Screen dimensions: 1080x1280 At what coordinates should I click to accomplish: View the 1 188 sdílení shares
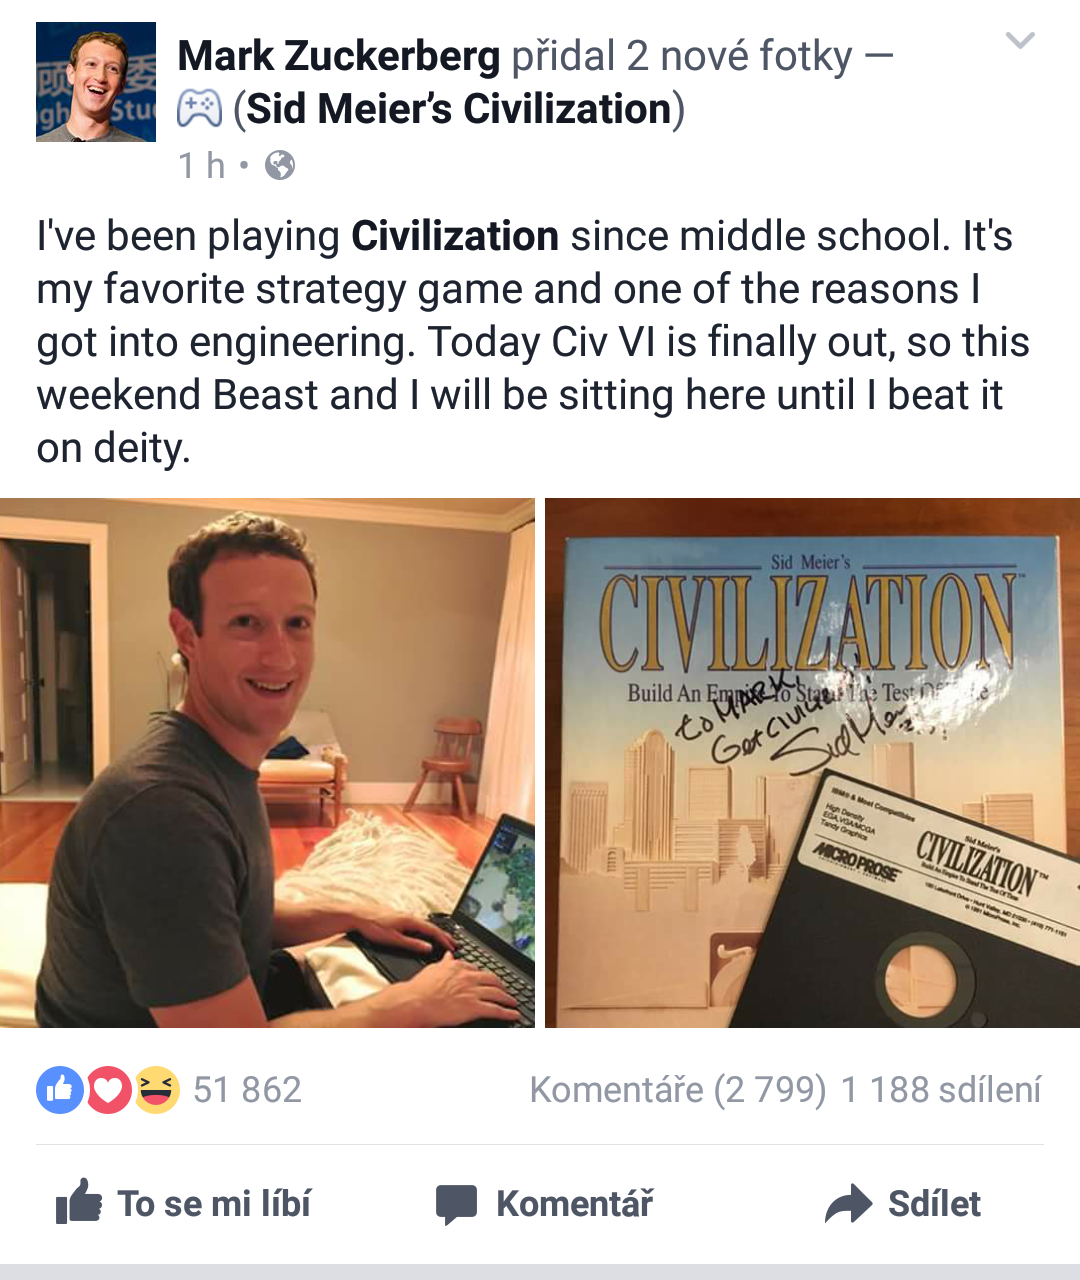[941, 1090]
